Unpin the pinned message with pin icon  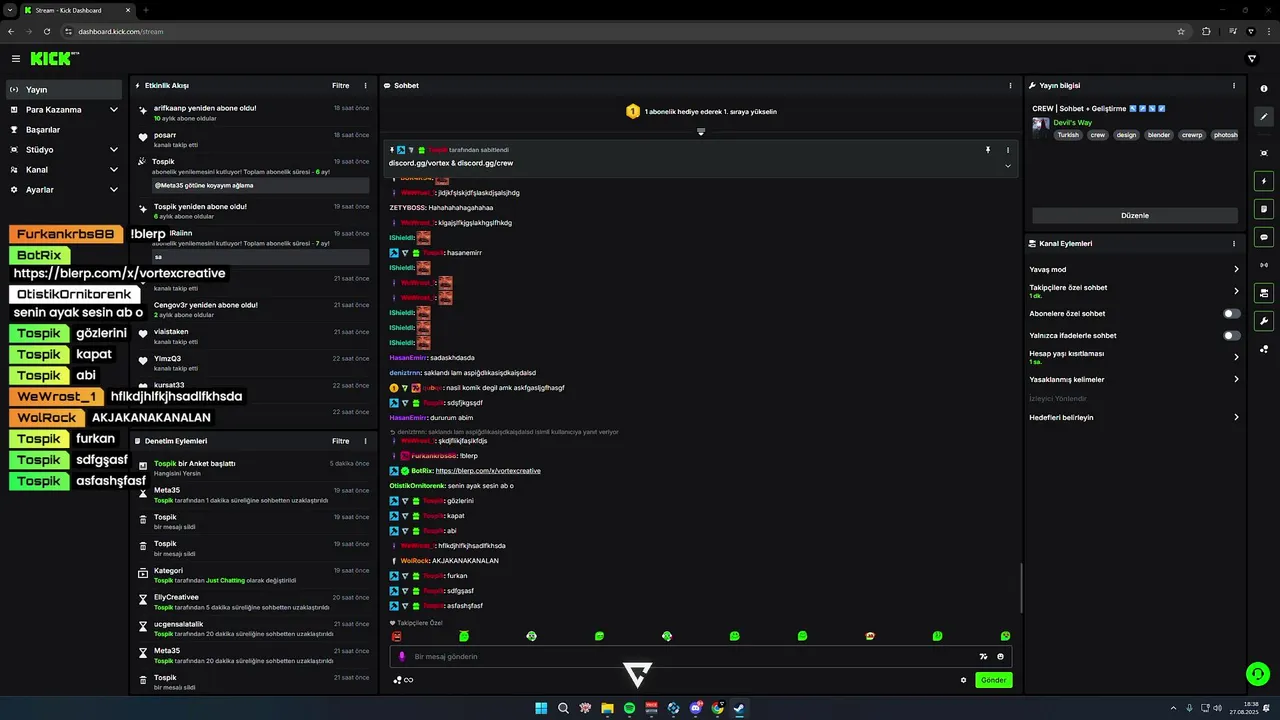[x=988, y=150]
